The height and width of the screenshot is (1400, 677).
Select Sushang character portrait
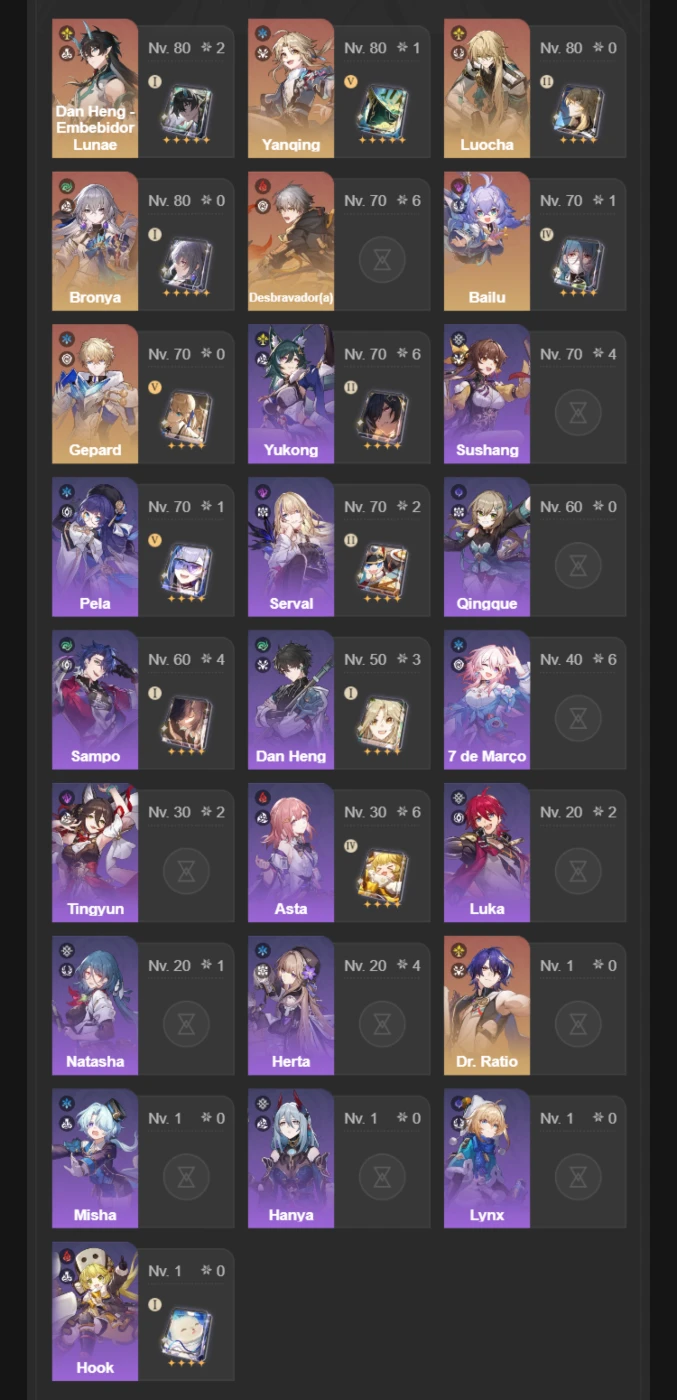click(x=487, y=394)
